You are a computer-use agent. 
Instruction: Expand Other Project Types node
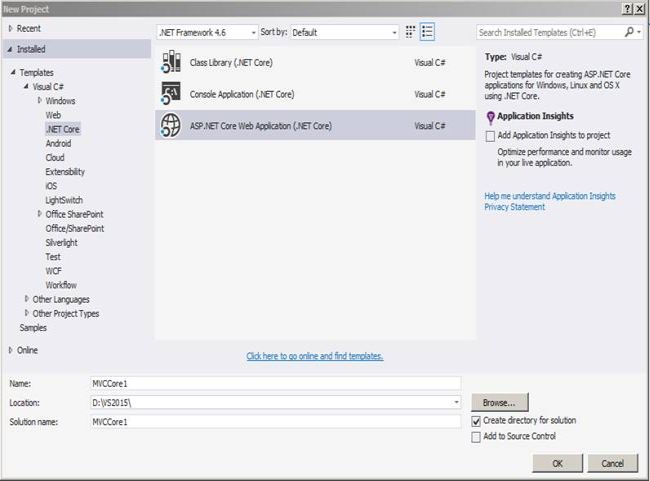point(27,313)
